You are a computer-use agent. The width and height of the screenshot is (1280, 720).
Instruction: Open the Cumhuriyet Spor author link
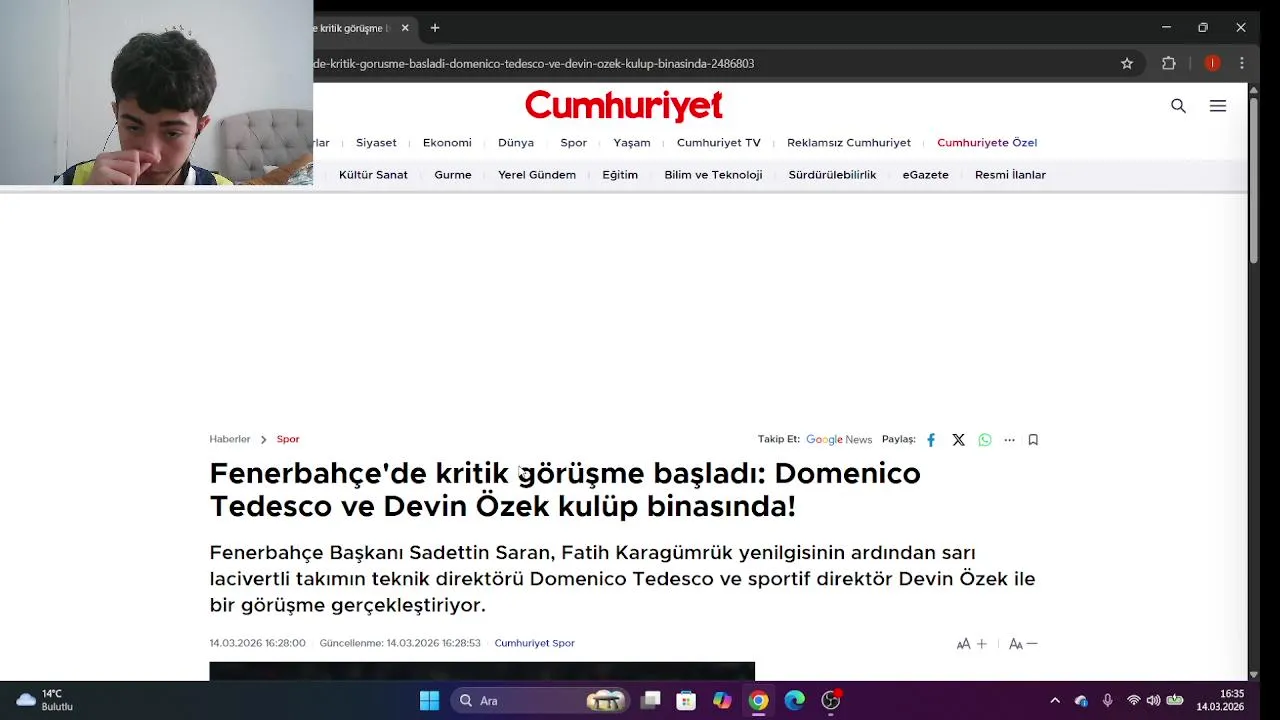pyautogui.click(x=534, y=643)
